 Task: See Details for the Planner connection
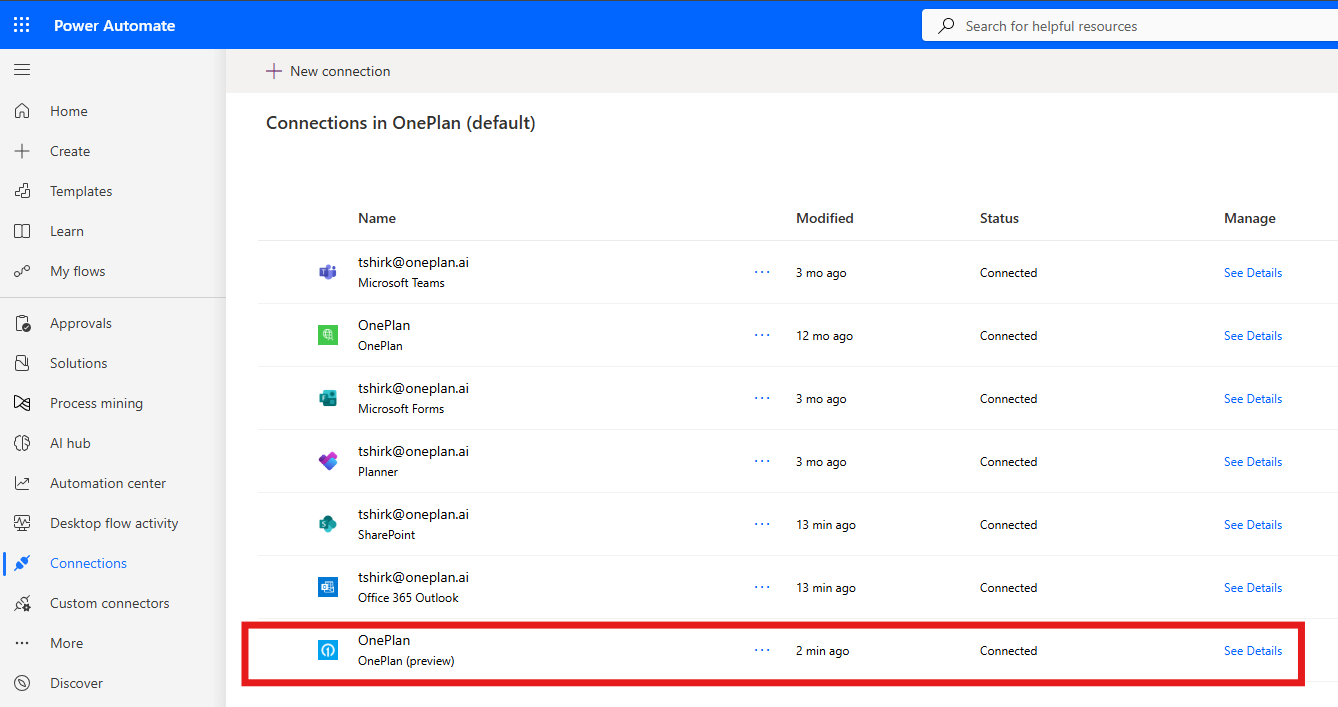tap(1252, 462)
